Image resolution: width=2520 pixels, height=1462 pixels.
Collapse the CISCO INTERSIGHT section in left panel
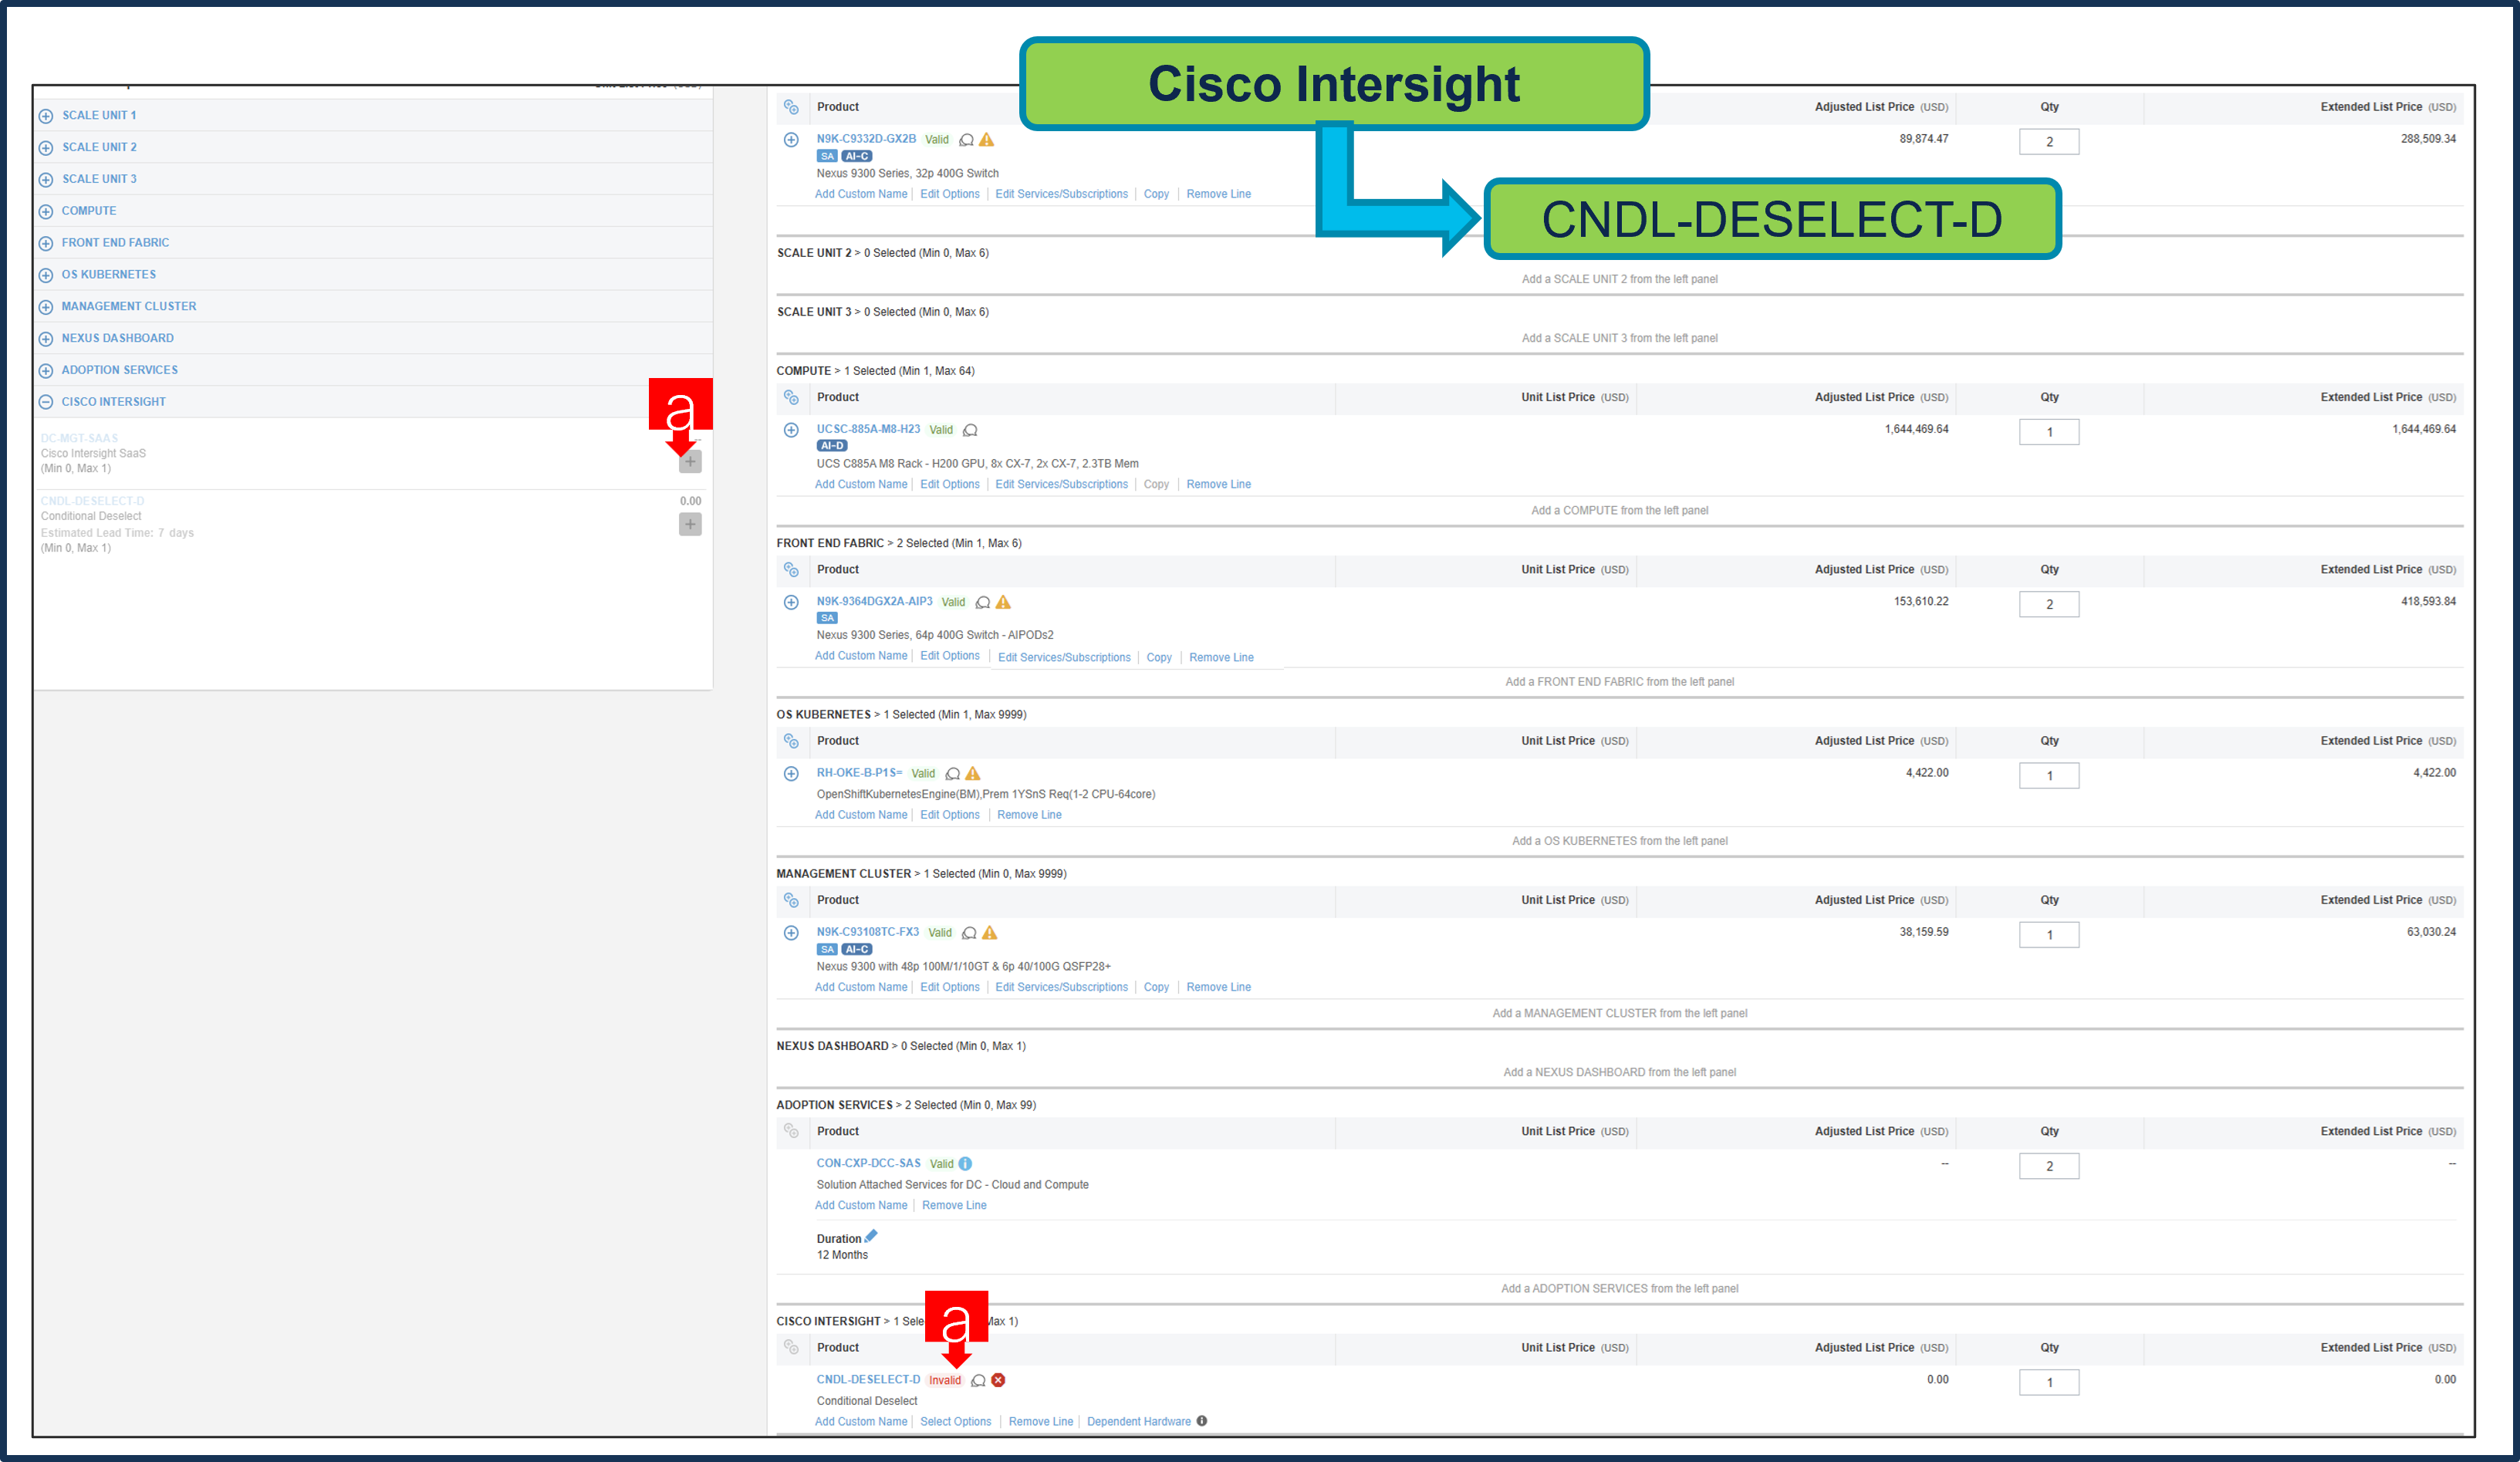46,401
